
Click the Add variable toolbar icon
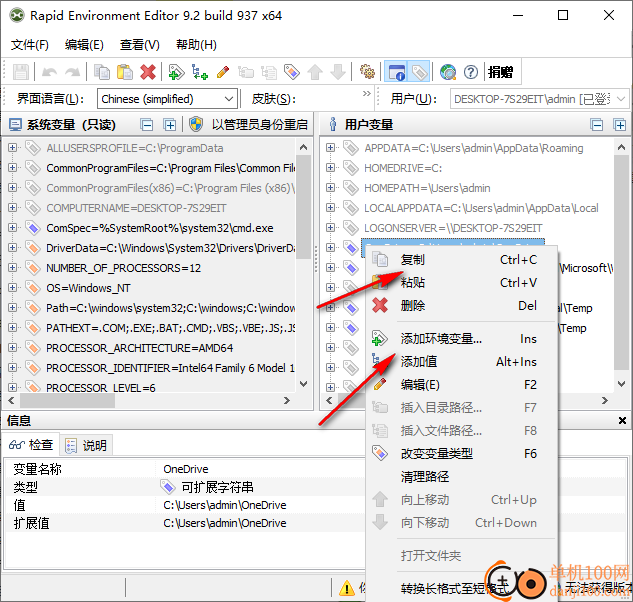[176, 72]
